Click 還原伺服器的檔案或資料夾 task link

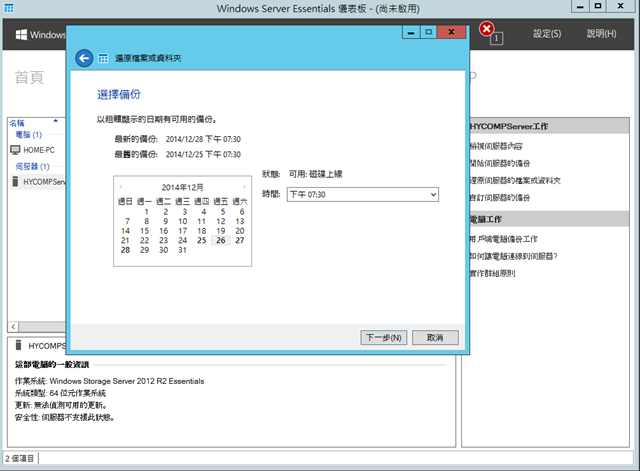515,180
